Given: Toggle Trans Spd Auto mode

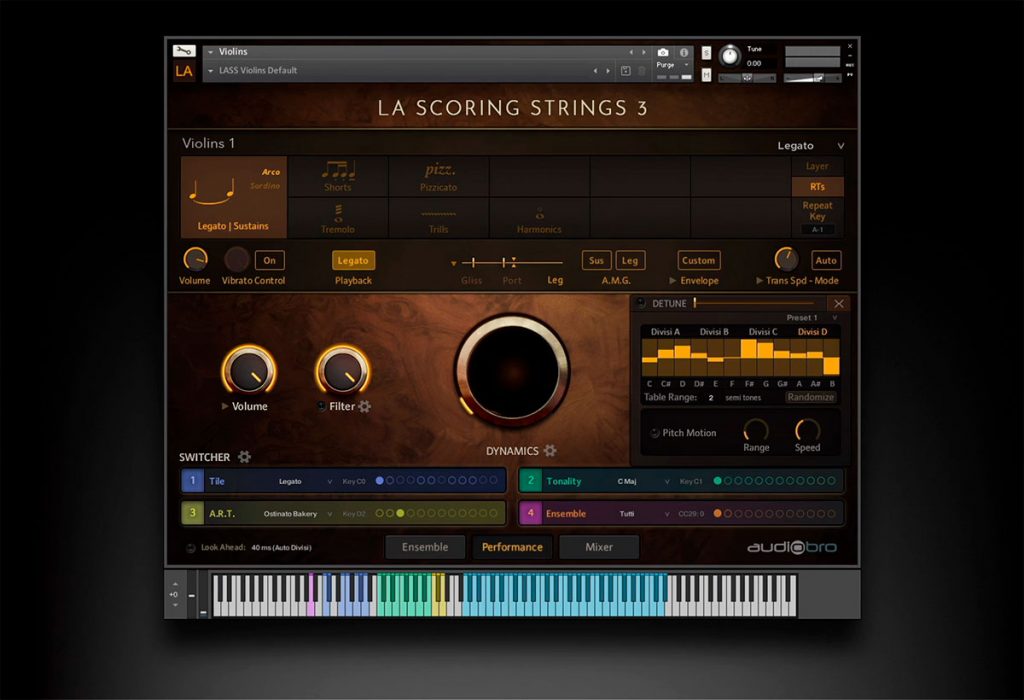Looking at the screenshot, I should click(826, 260).
